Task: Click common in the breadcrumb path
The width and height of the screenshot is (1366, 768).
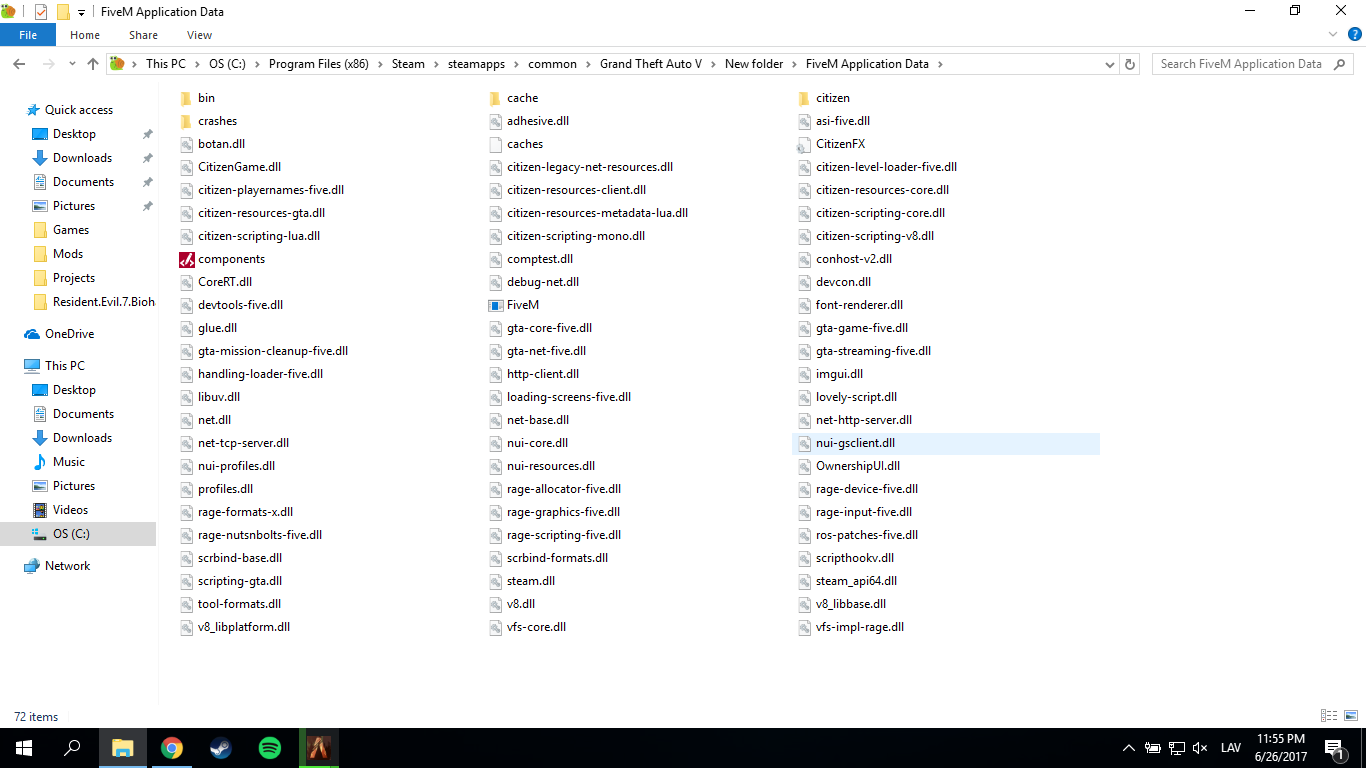Action: [x=553, y=64]
